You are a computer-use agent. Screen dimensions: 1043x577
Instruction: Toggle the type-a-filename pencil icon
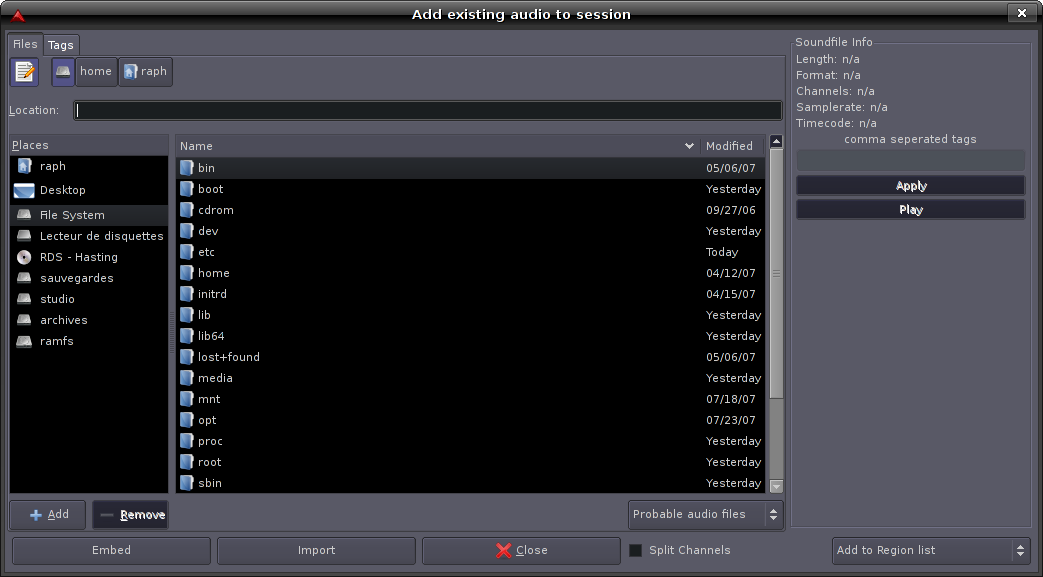(x=25, y=72)
